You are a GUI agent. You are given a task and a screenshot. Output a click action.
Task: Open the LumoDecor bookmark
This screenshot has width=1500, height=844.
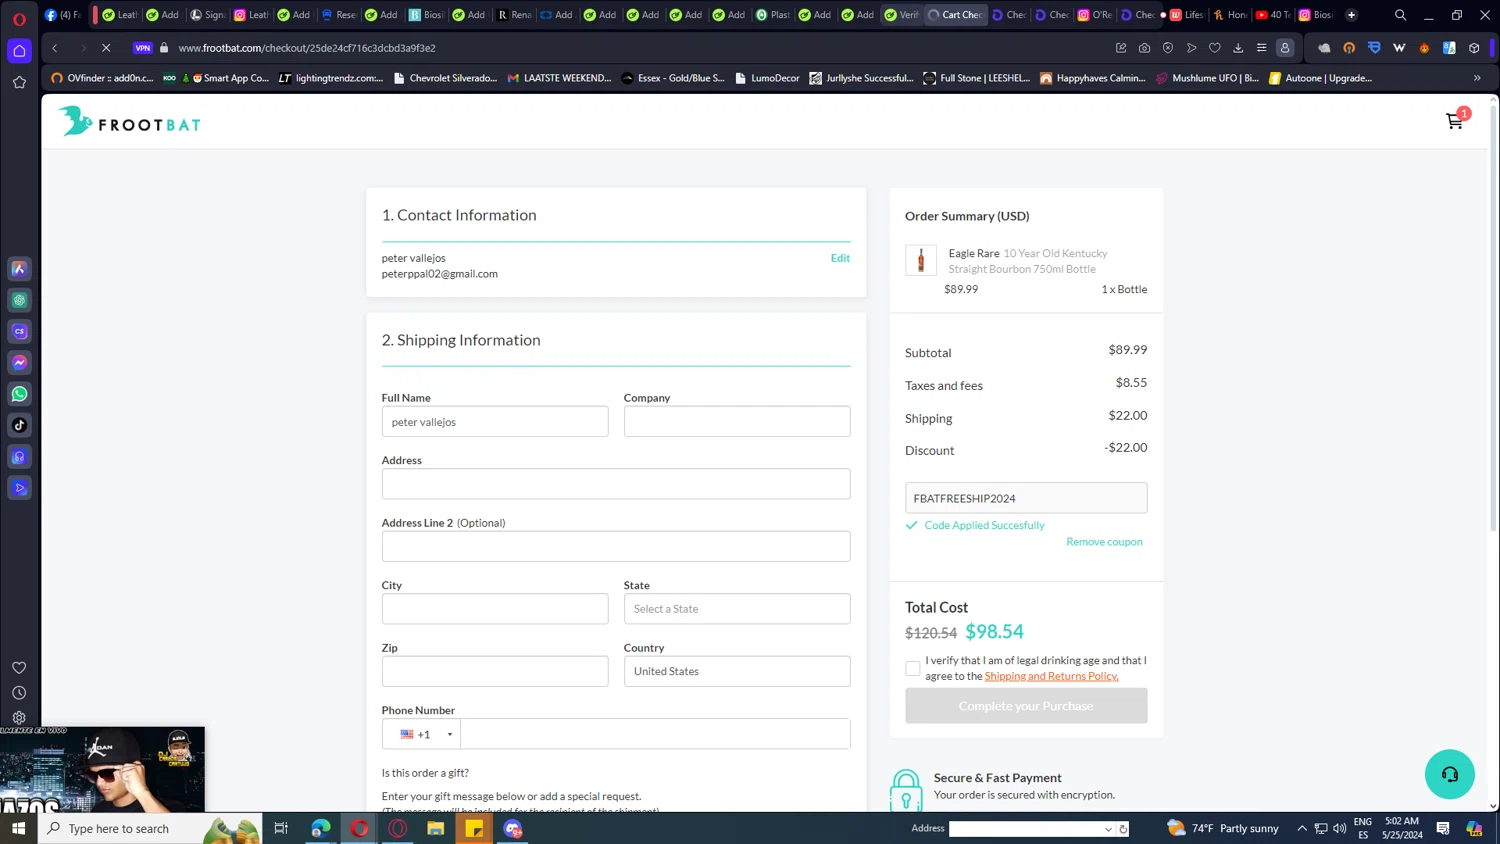click(x=767, y=78)
